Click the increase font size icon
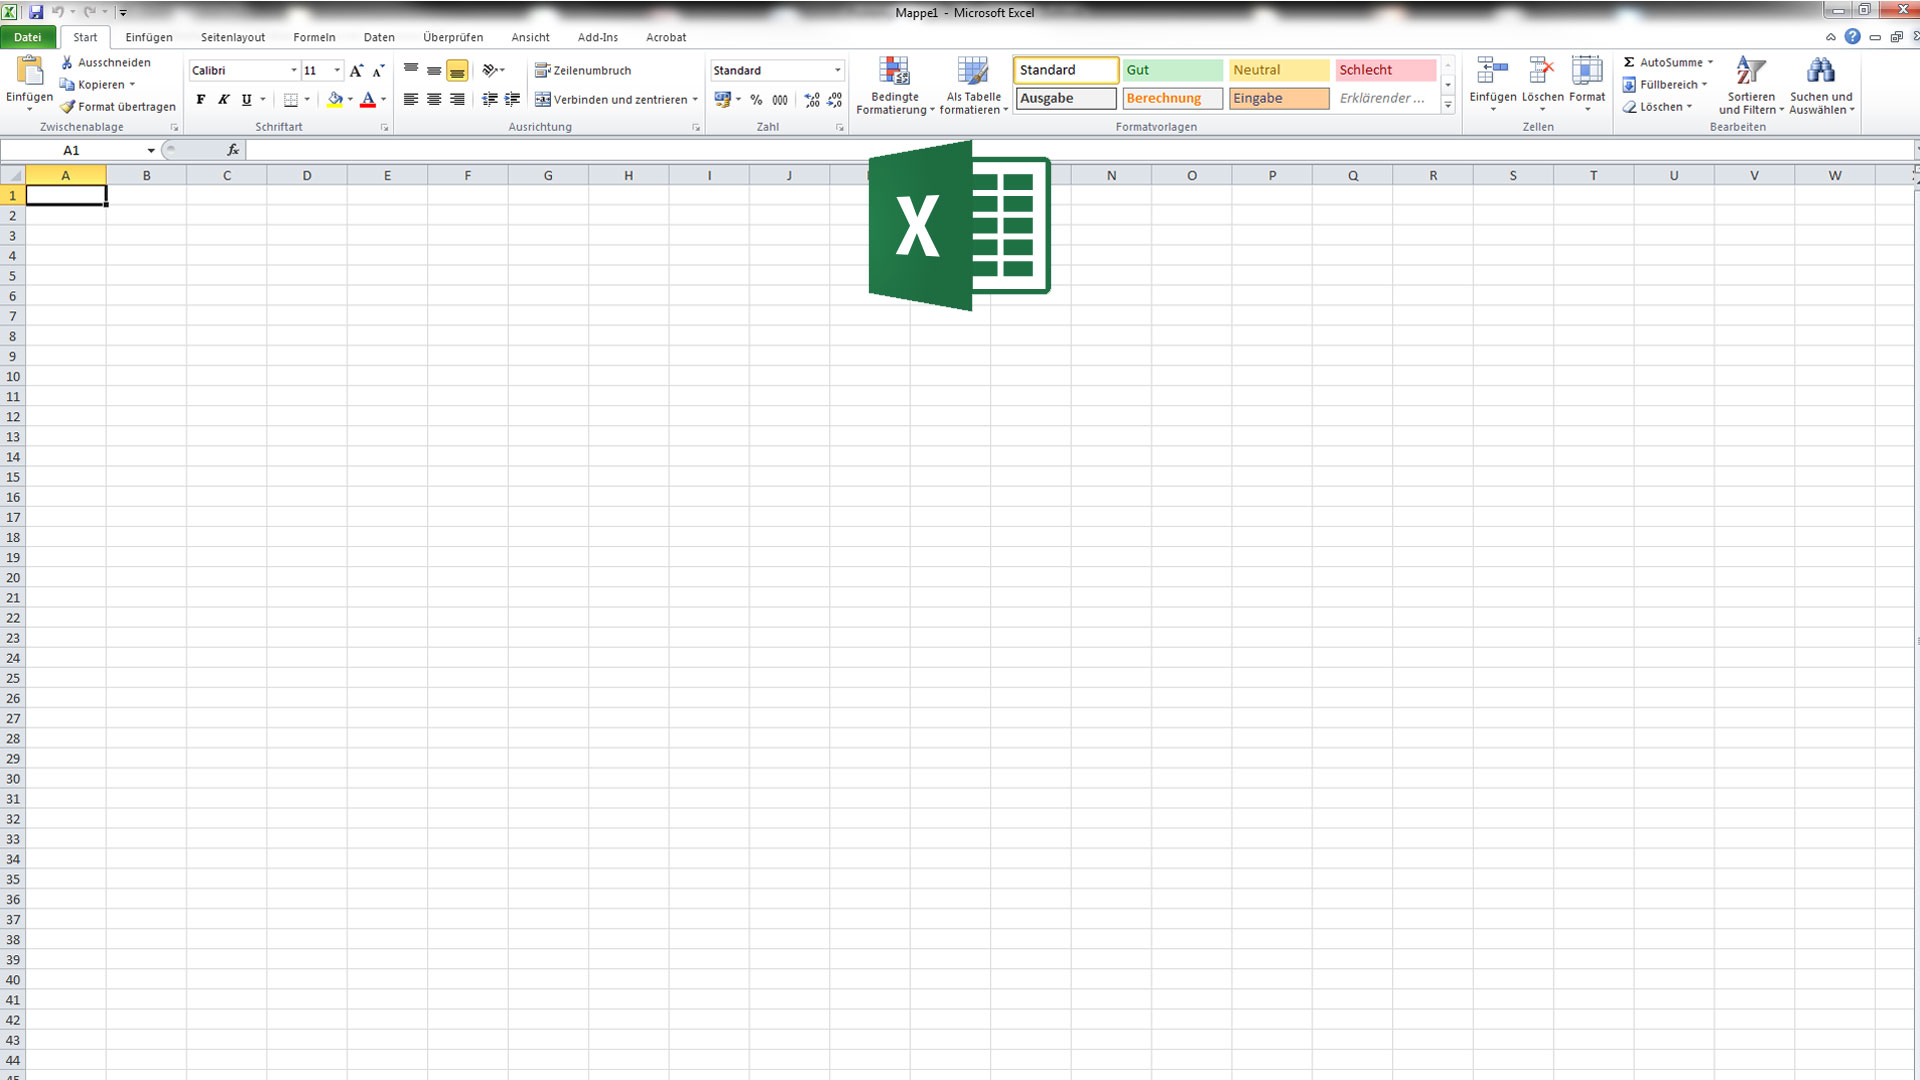Image resolution: width=1920 pixels, height=1080 pixels. pos(356,71)
